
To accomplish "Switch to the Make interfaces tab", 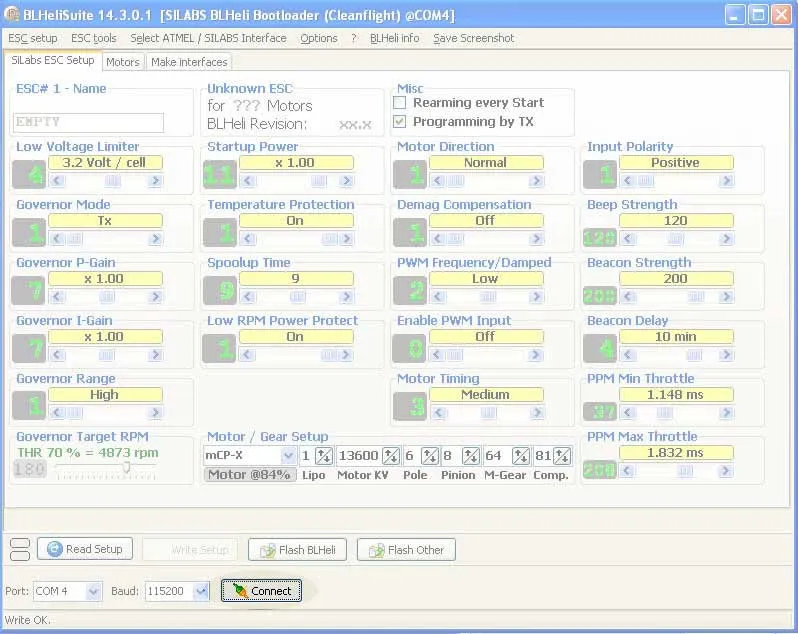I will 189,62.
